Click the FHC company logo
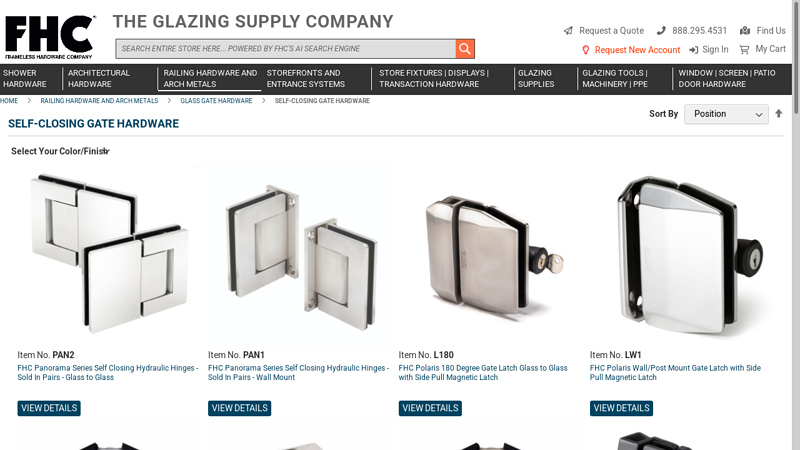 tap(50, 37)
